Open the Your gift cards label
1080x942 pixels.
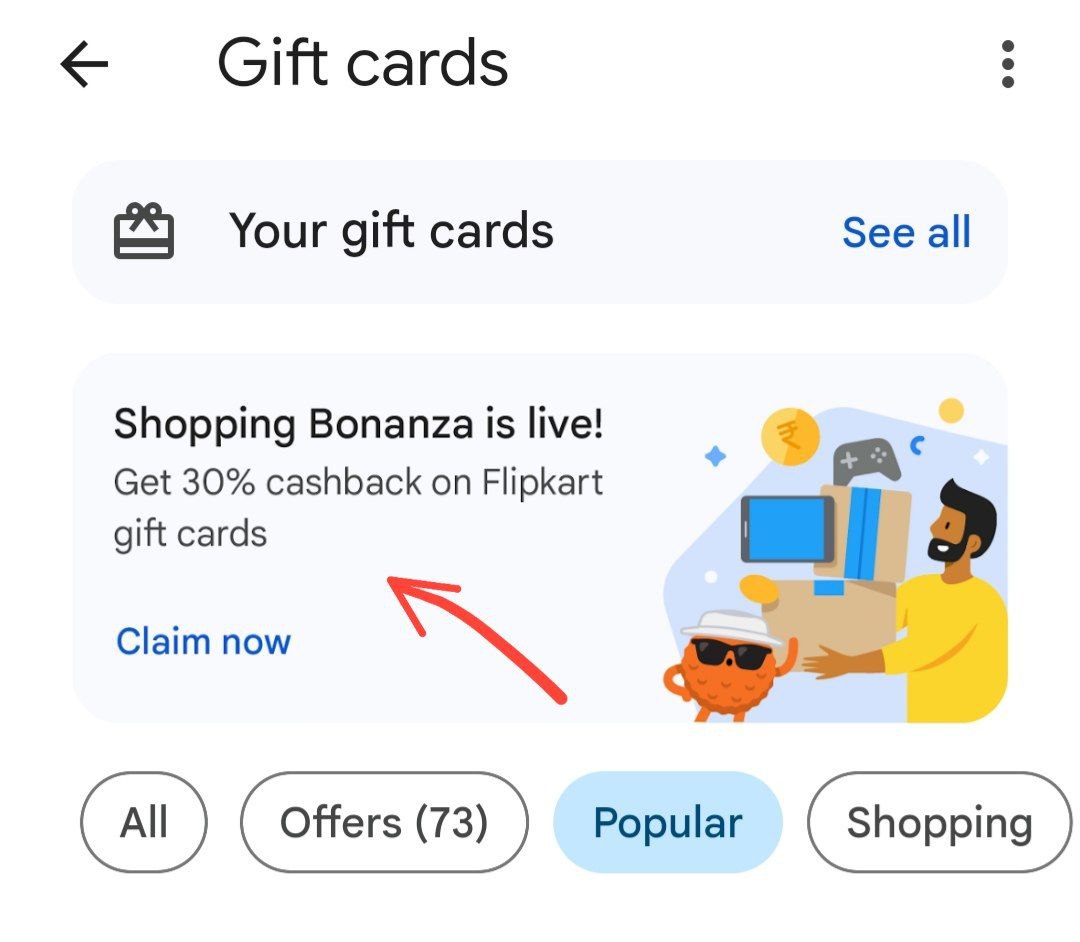click(x=391, y=232)
